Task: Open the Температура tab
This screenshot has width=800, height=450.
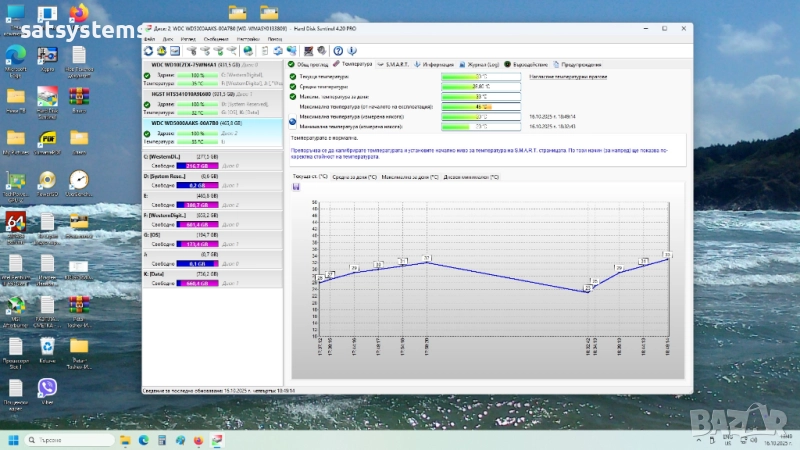Action: pos(352,63)
